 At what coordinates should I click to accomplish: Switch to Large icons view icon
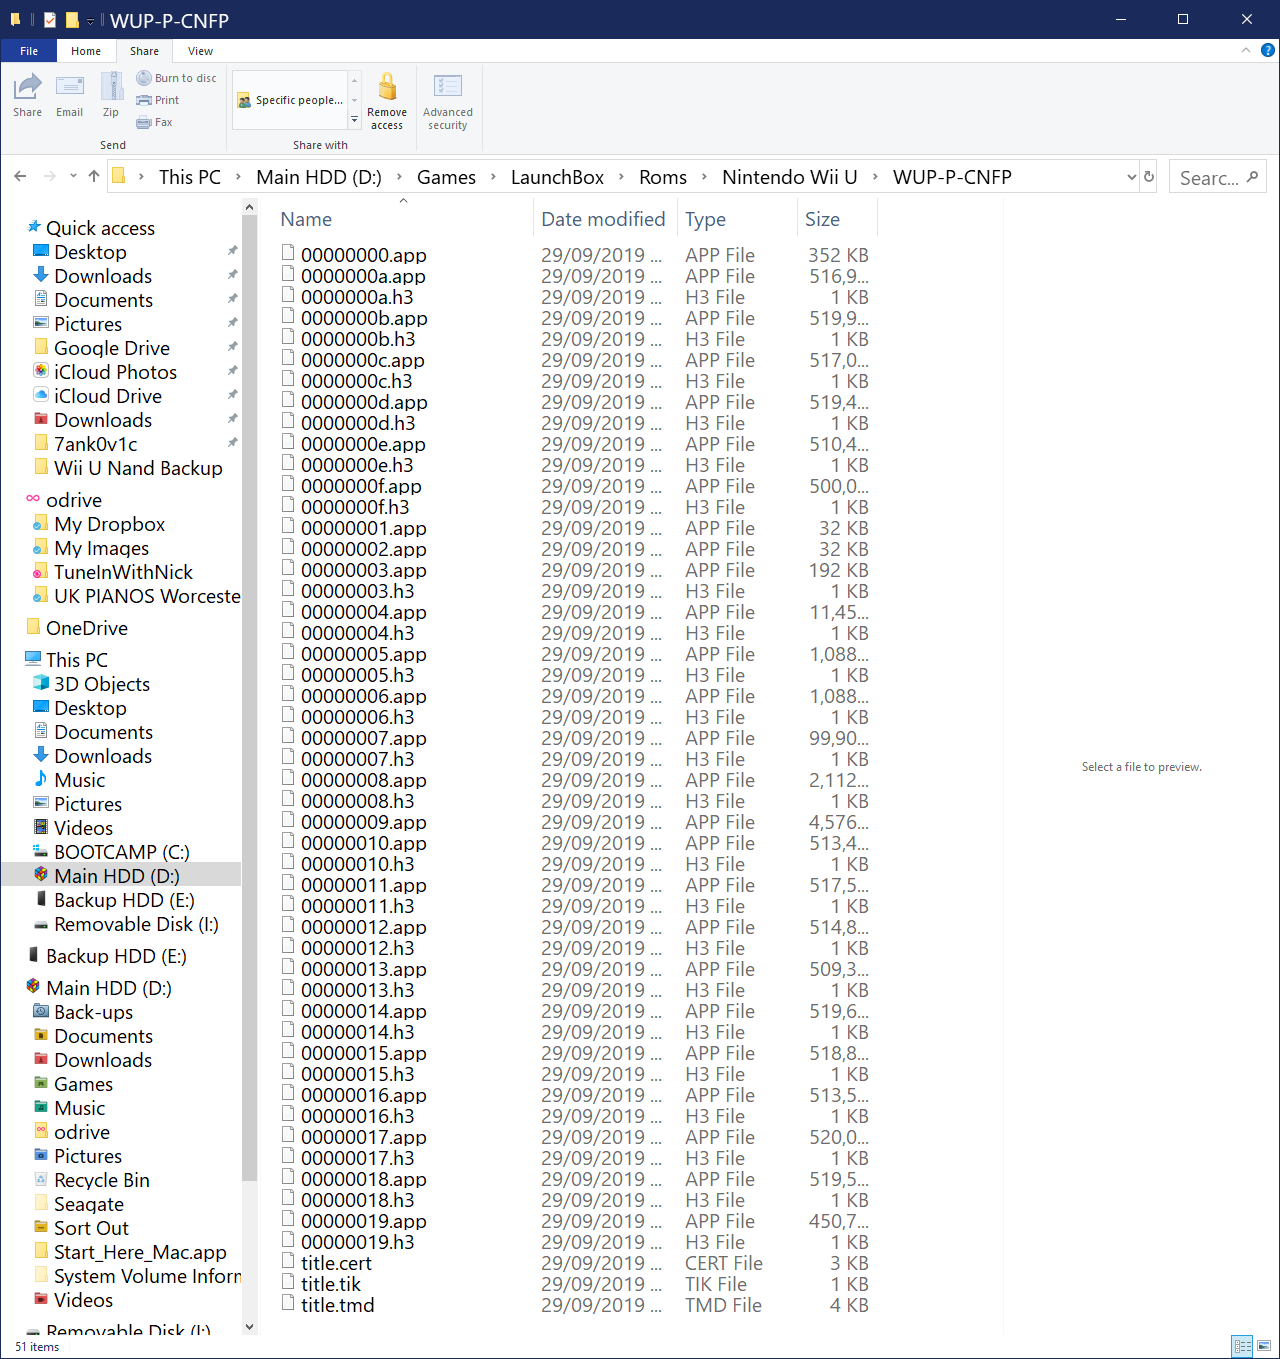[1263, 1346]
